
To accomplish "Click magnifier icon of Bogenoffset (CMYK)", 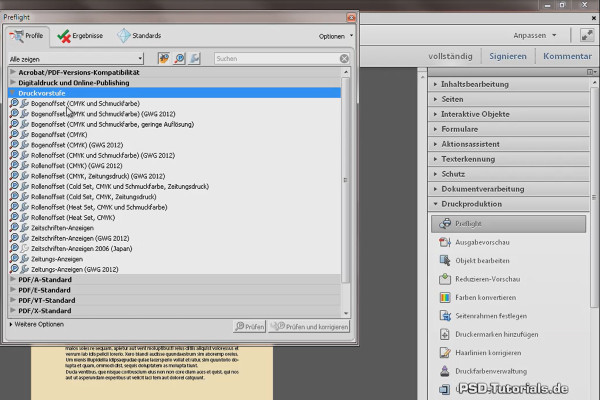I will [14, 134].
